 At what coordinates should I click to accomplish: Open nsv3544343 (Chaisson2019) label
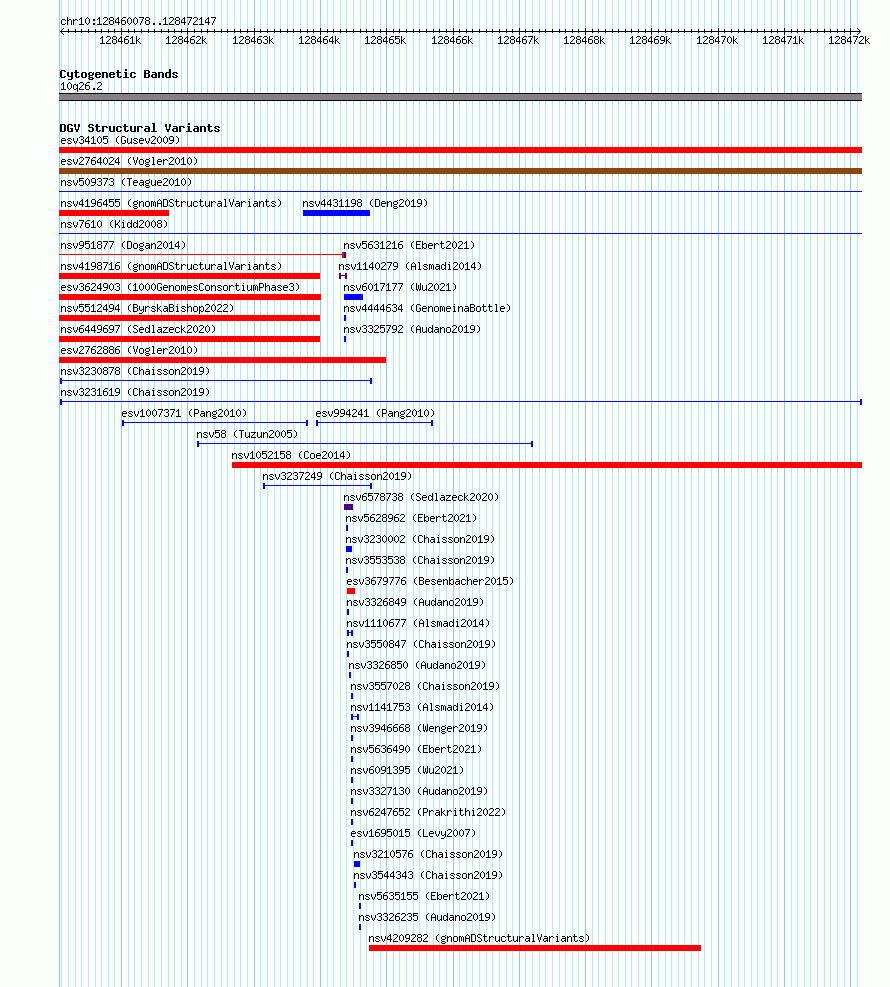click(x=428, y=876)
